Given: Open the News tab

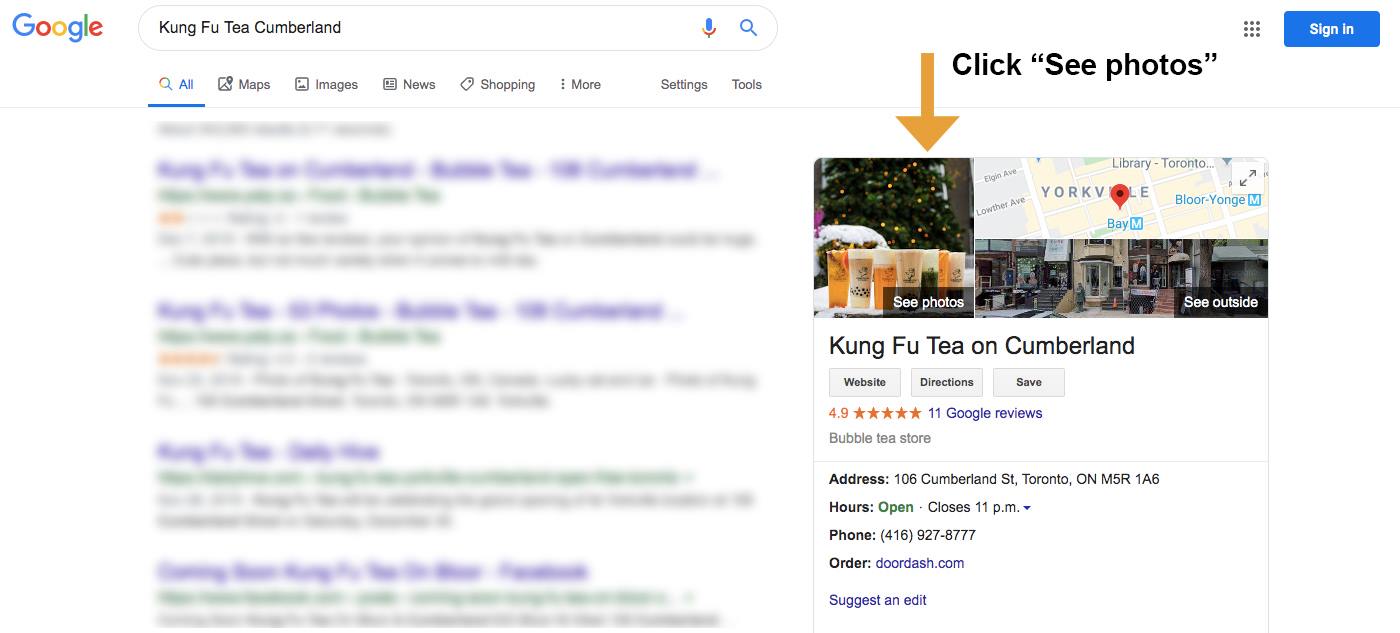Looking at the screenshot, I should (409, 85).
